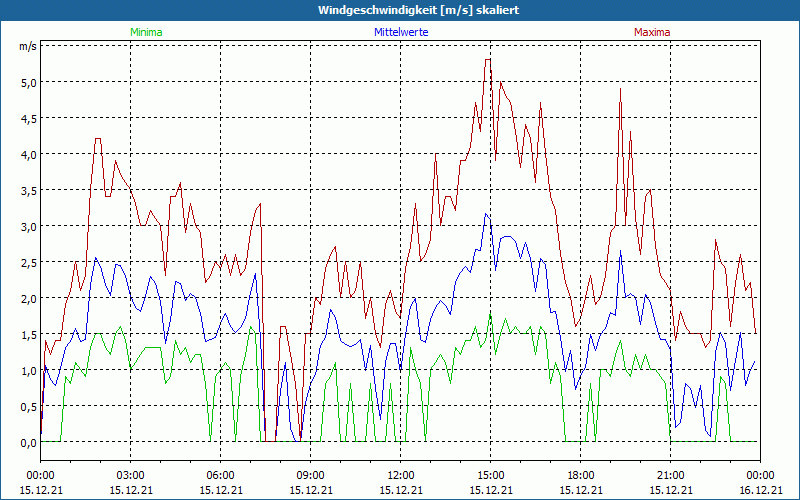Click the '2,5' y-axis value
The image size is (800, 500).
[29, 263]
